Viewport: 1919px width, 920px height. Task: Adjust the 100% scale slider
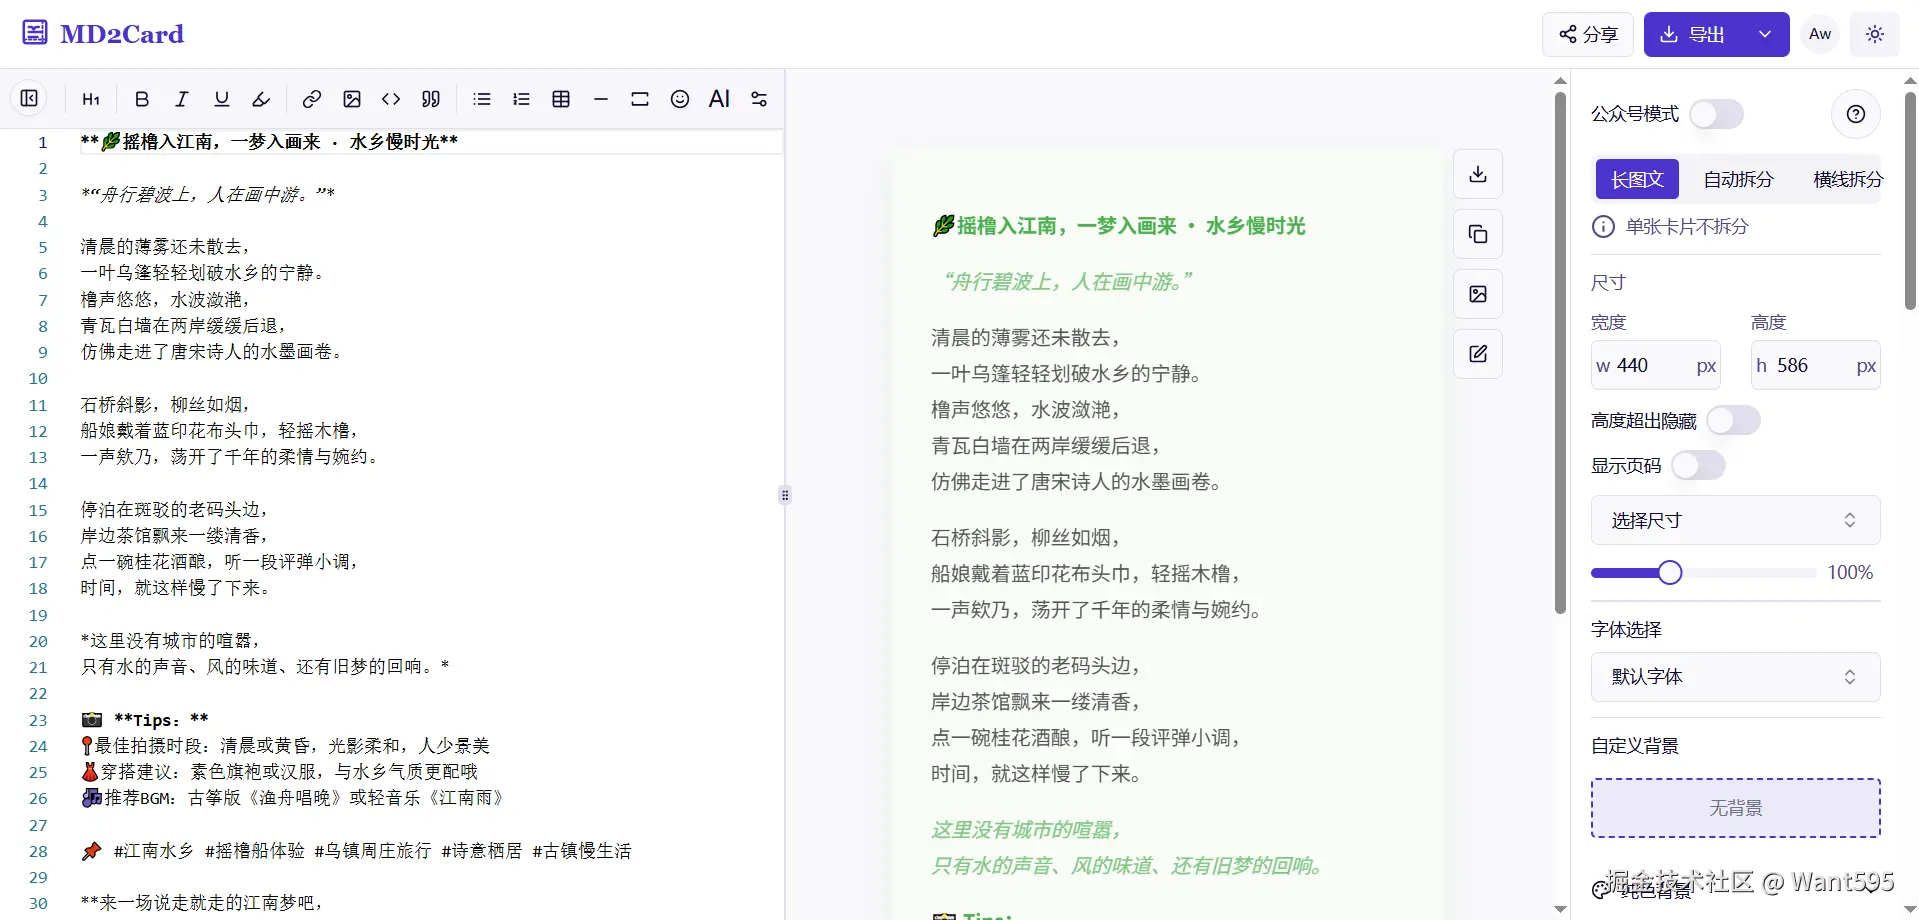[x=1669, y=573]
